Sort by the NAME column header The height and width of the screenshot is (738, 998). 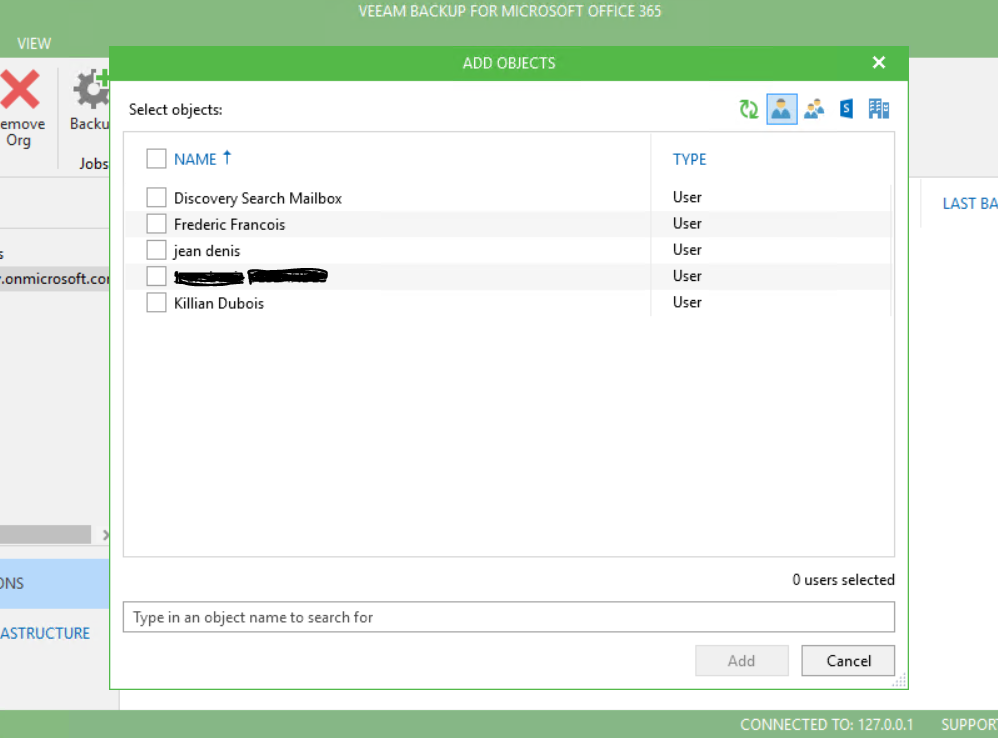pos(195,159)
